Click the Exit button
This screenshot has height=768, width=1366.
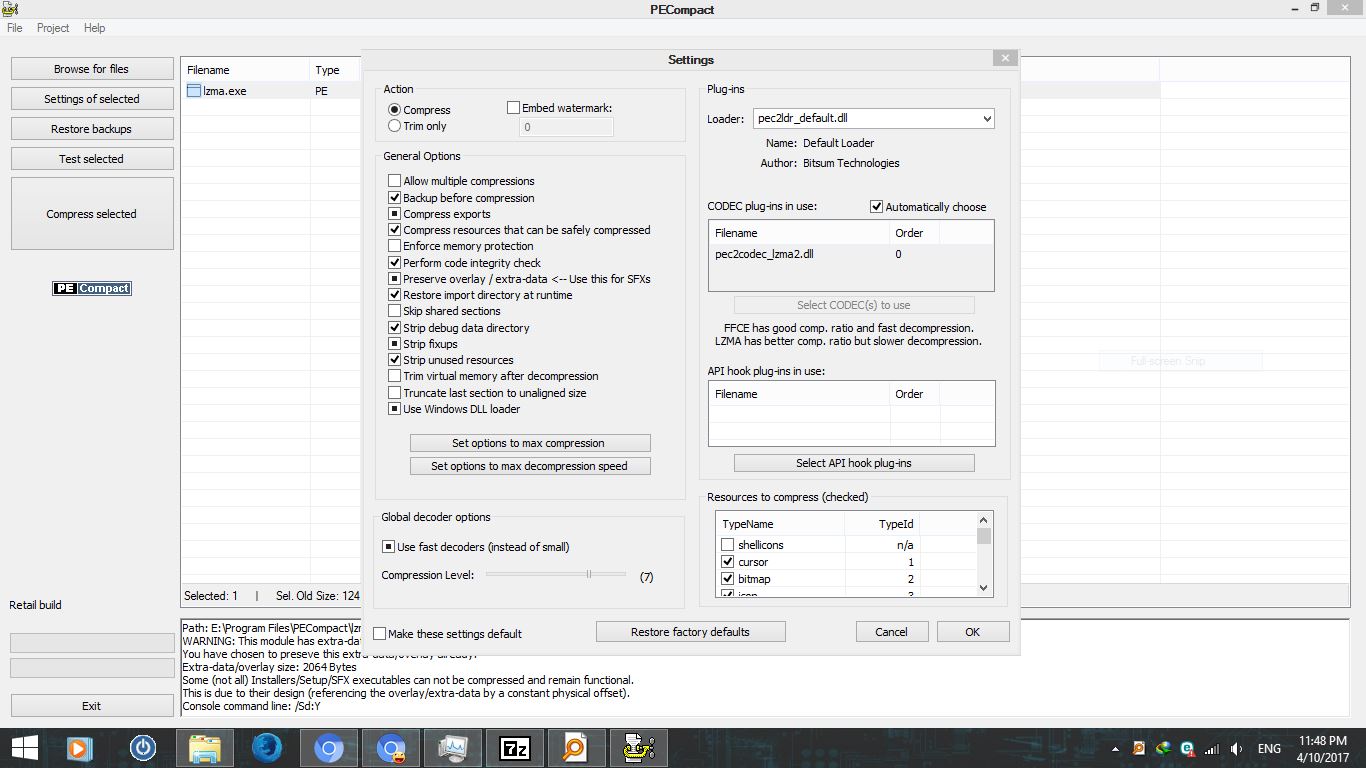tap(92, 706)
